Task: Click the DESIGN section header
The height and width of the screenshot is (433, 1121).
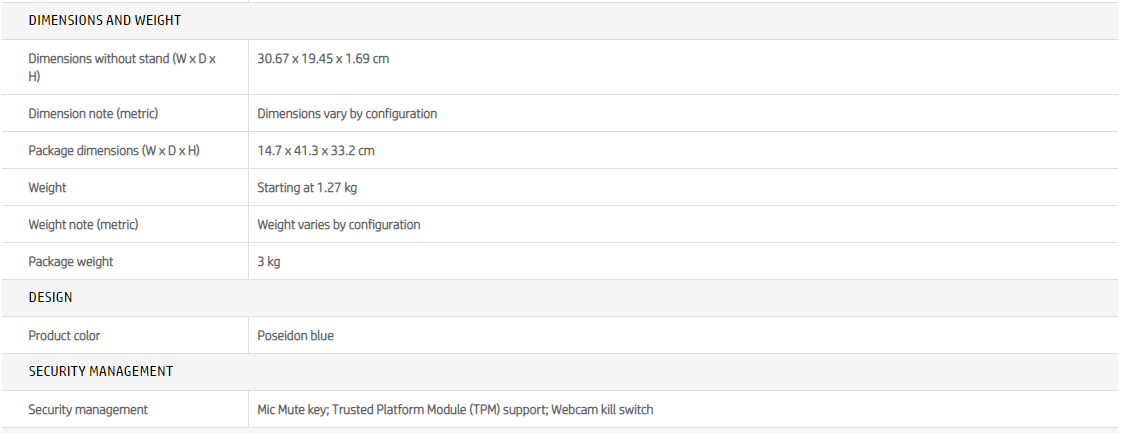Action: coord(50,298)
